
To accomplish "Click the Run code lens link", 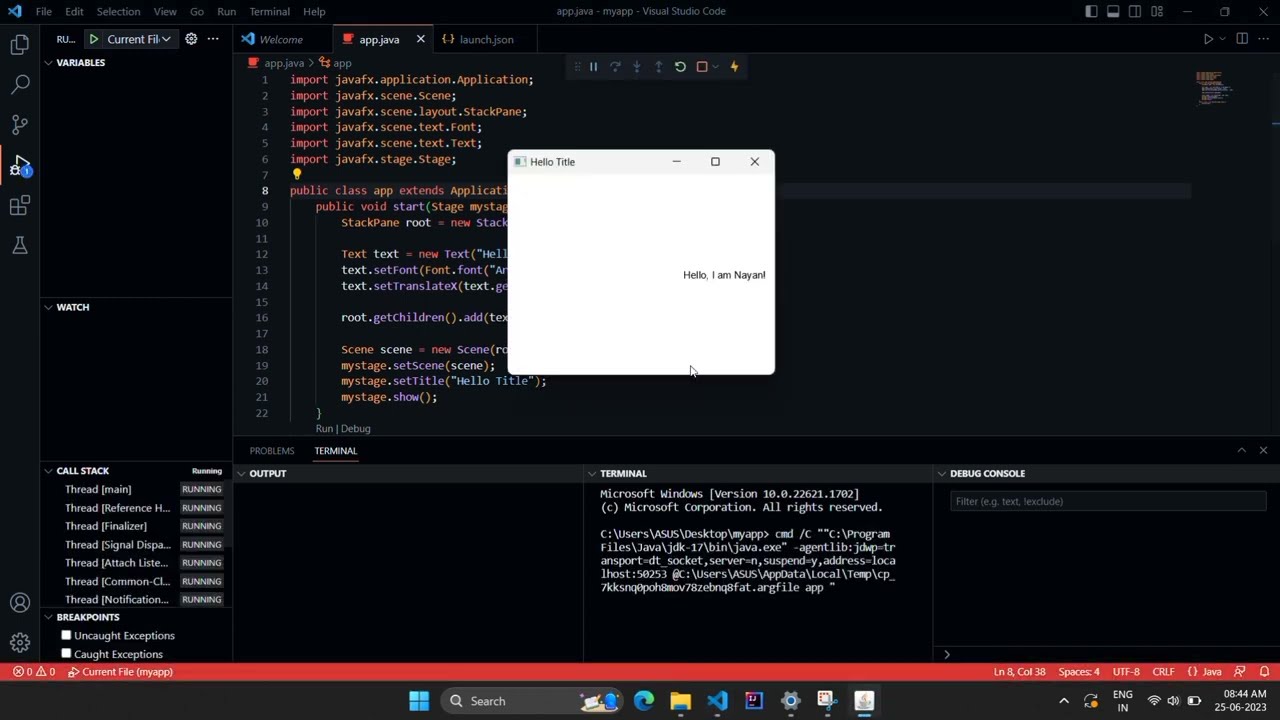I will pyautogui.click(x=324, y=429).
